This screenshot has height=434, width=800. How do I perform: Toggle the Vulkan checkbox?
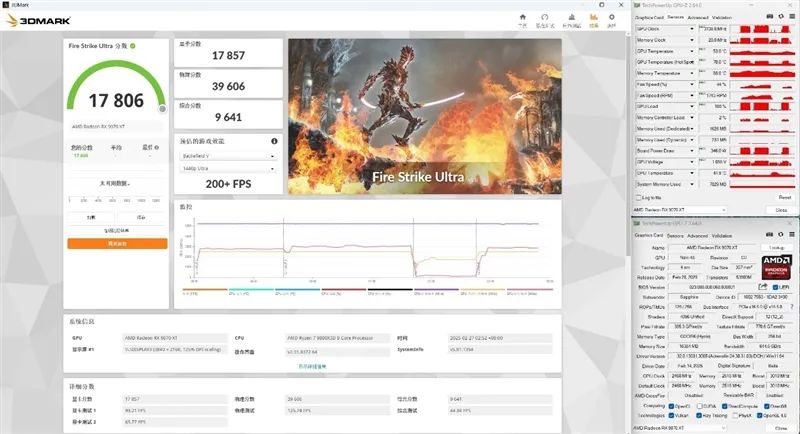click(x=671, y=416)
